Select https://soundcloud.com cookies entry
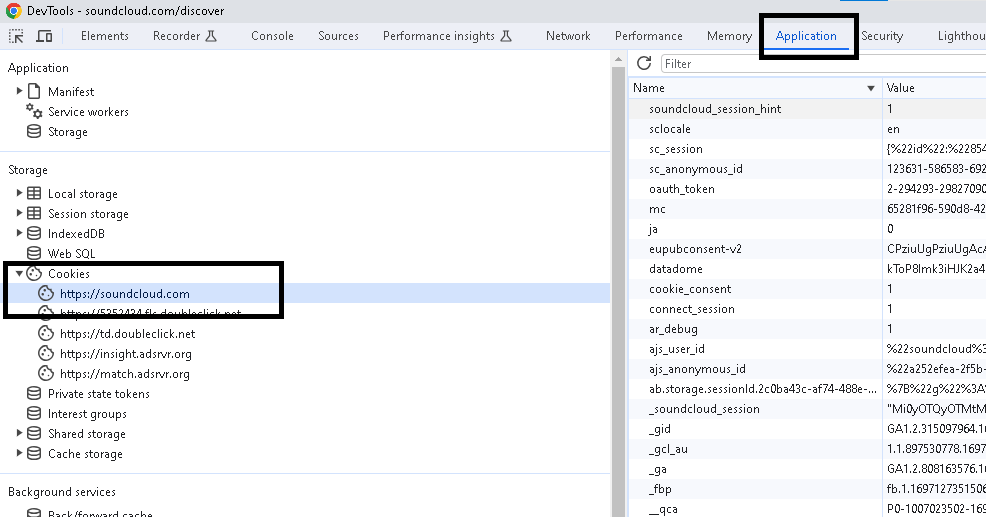This screenshot has height=517, width=1006. pyautogui.click(x=124, y=294)
